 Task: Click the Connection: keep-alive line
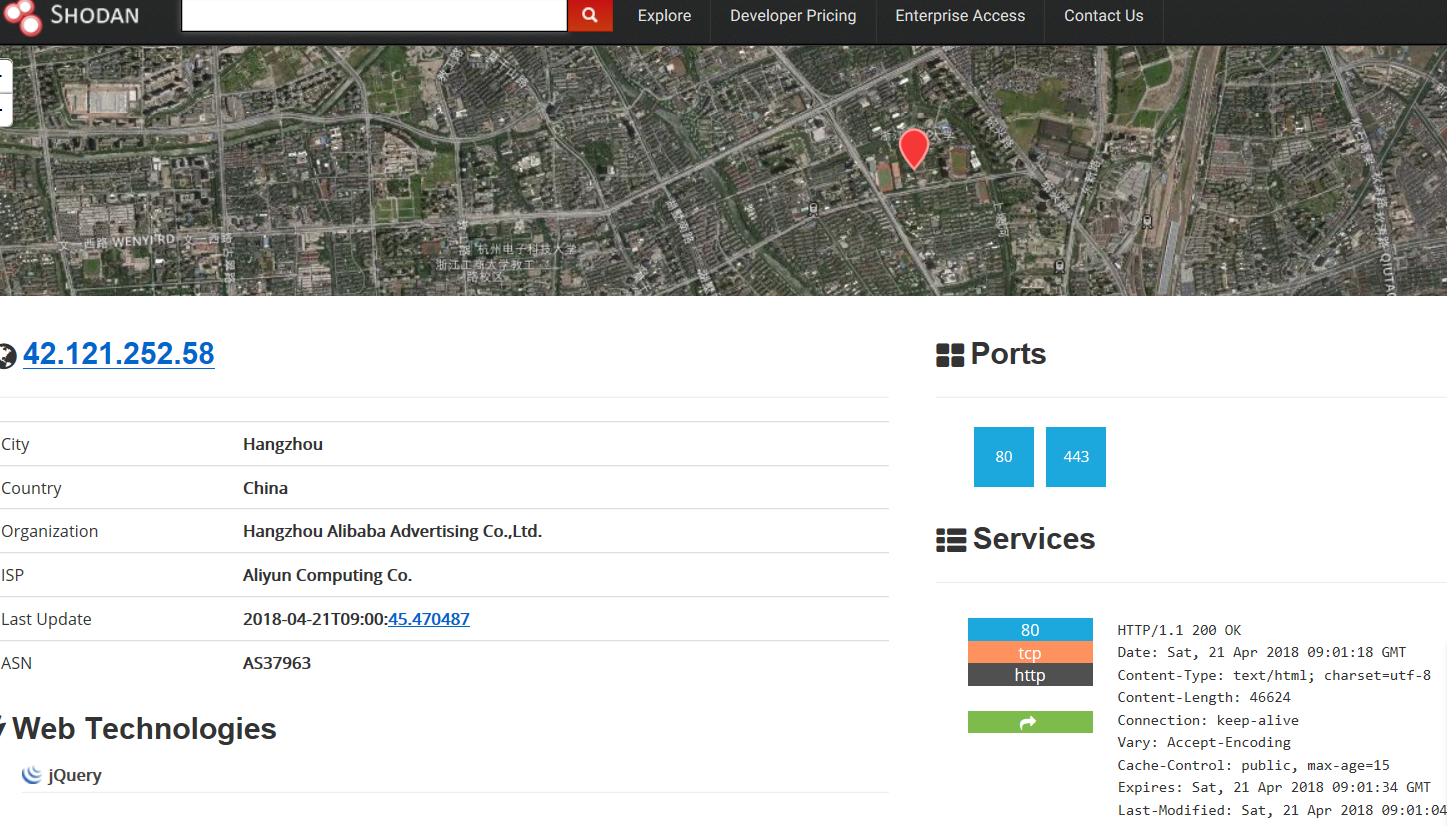(1208, 720)
